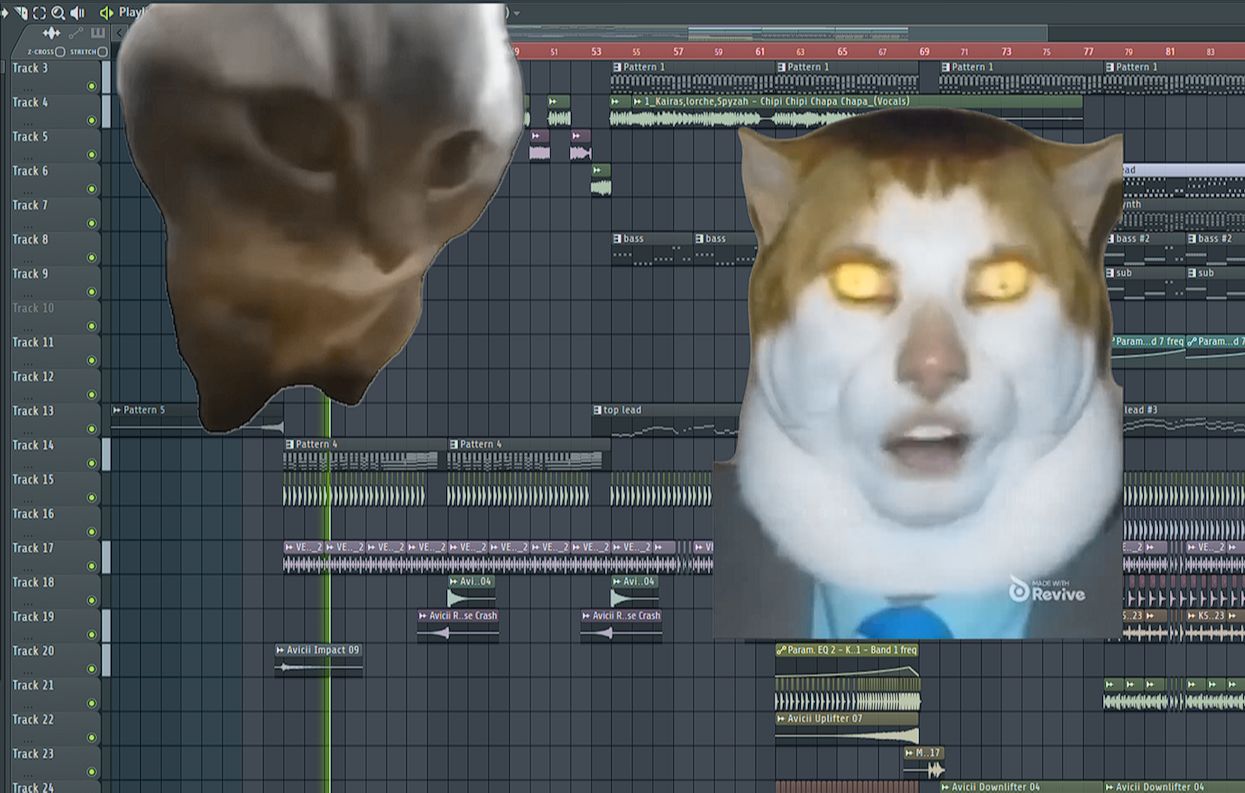
Task: Click bar 53 on the timeline ruler
Action: [x=596, y=51]
